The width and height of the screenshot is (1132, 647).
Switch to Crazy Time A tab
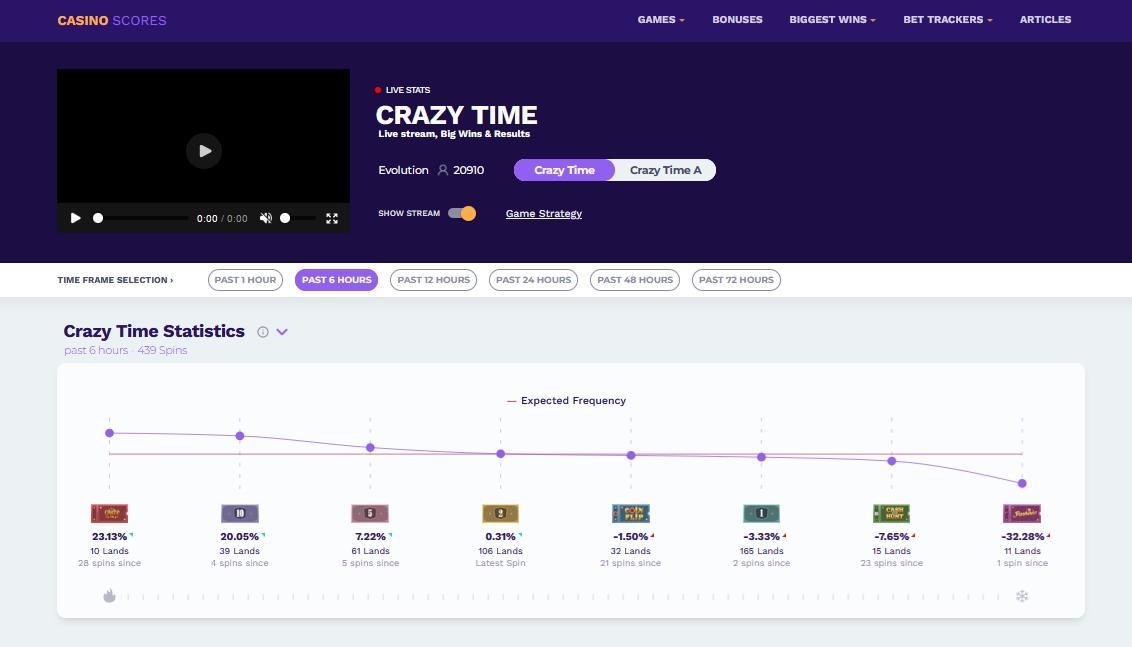point(666,170)
